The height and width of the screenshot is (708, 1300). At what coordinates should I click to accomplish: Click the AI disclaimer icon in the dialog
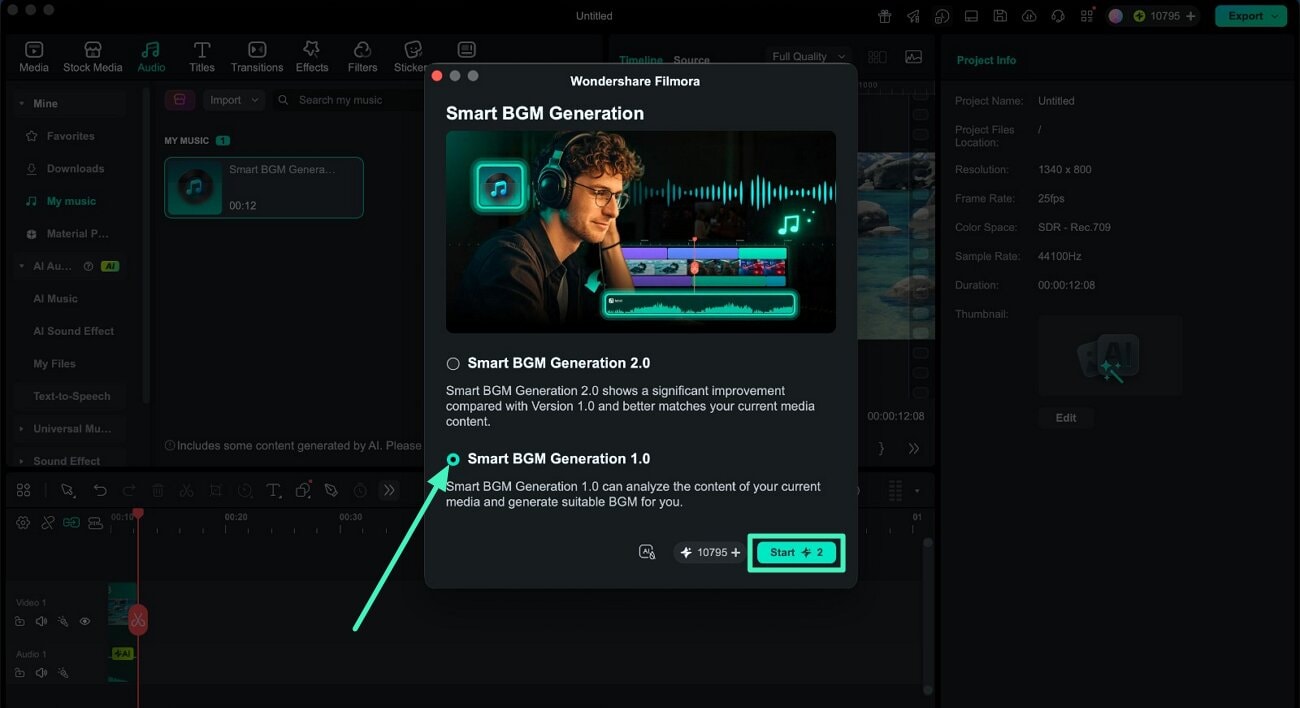[647, 552]
